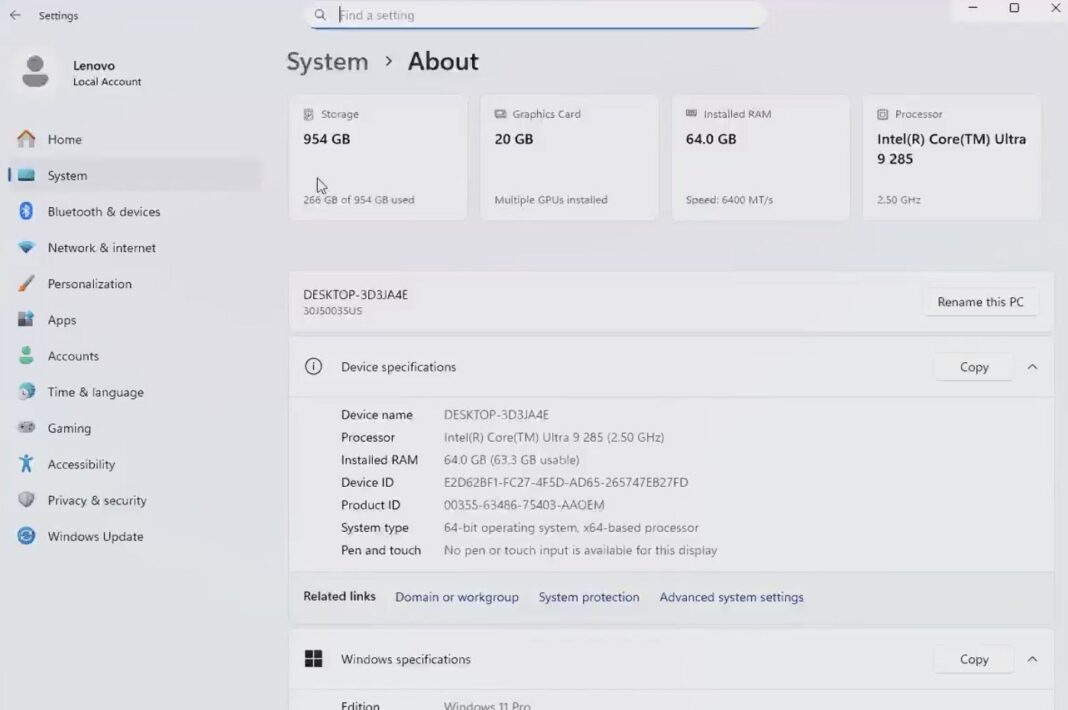Click the model number 30J50035US
1068x710 pixels.
pyautogui.click(x=332, y=311)
